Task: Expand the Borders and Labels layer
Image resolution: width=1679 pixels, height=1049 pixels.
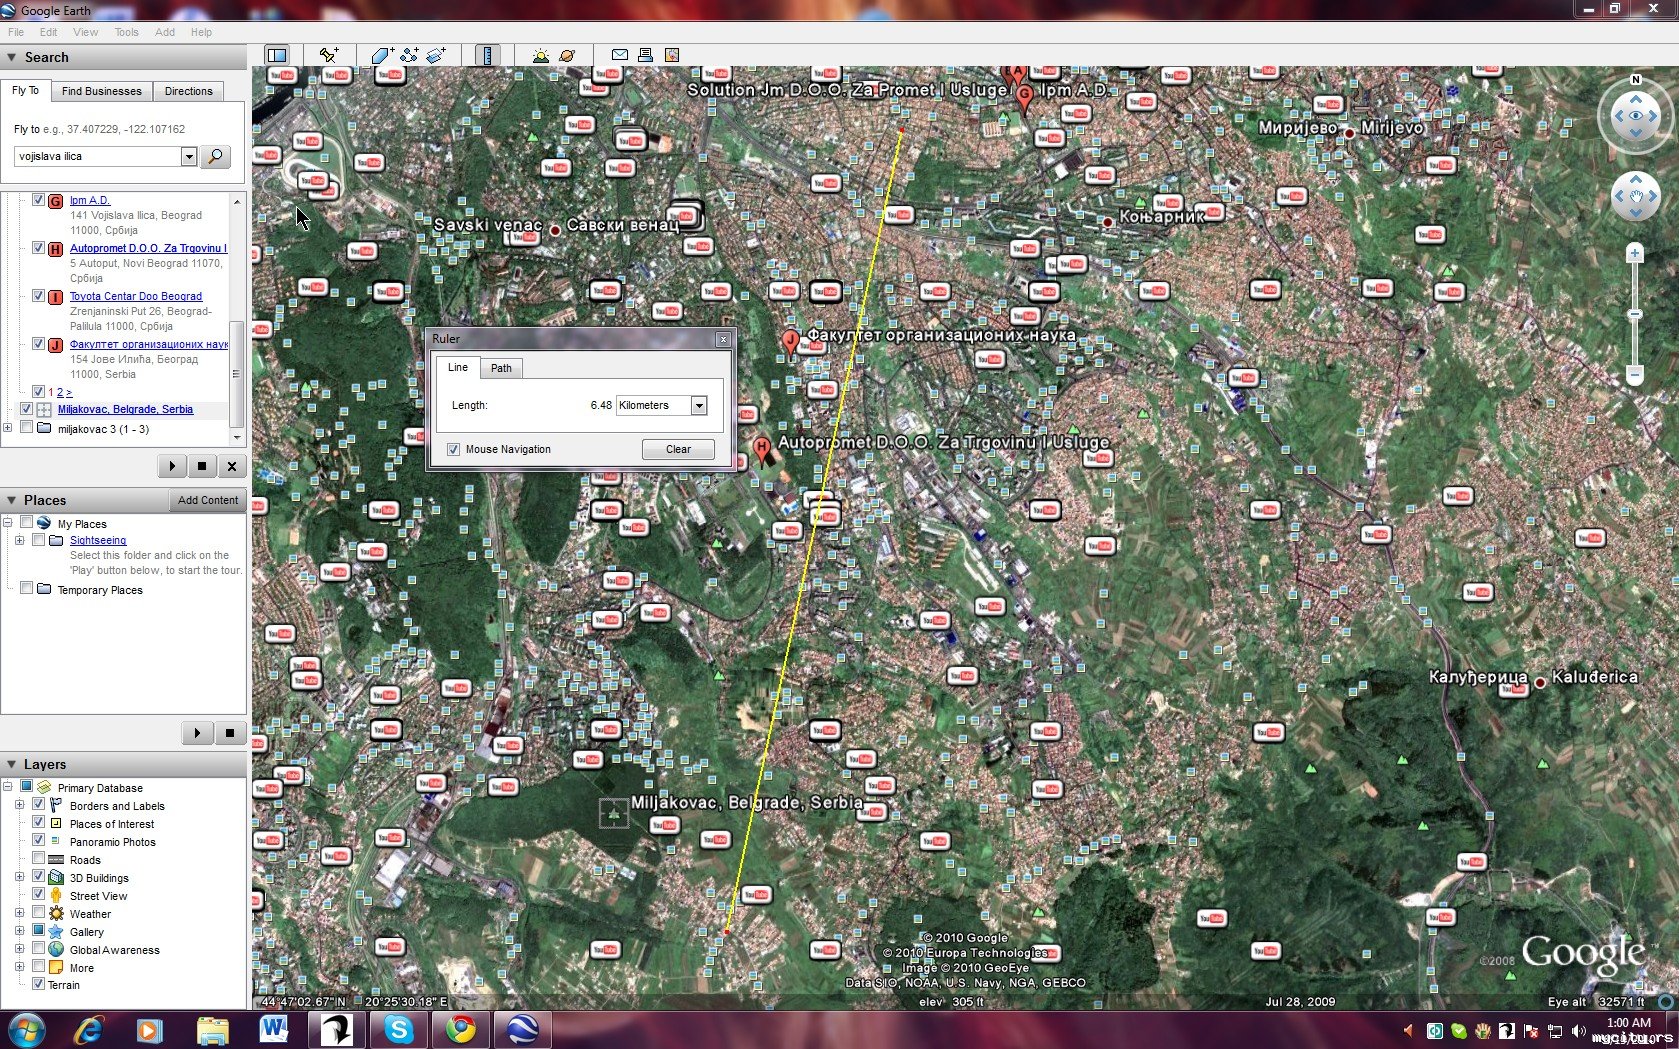Action: click(x=19, y=805)
